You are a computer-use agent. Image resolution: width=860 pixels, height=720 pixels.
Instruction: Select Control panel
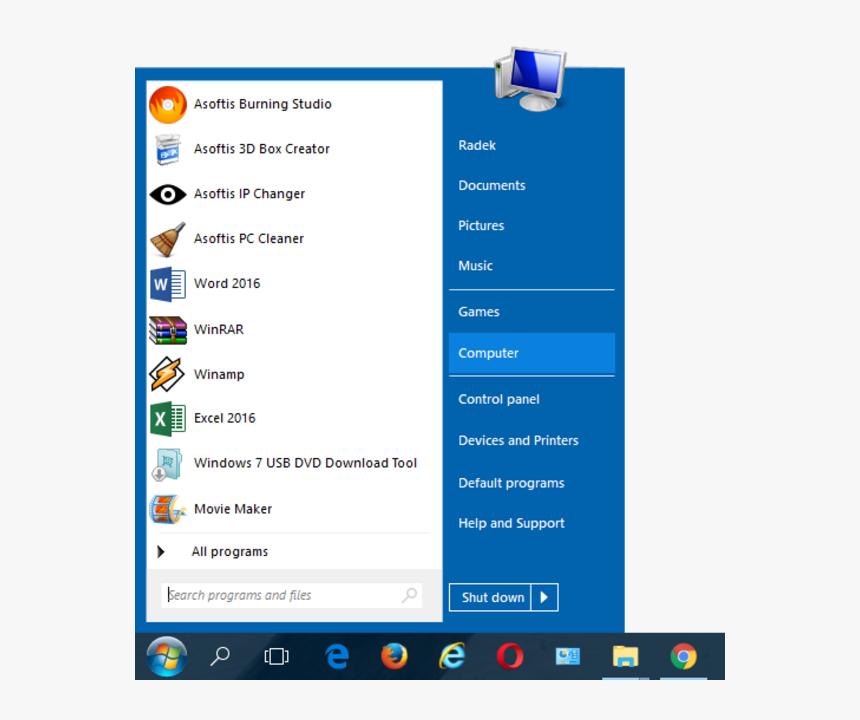pos(498,399)
